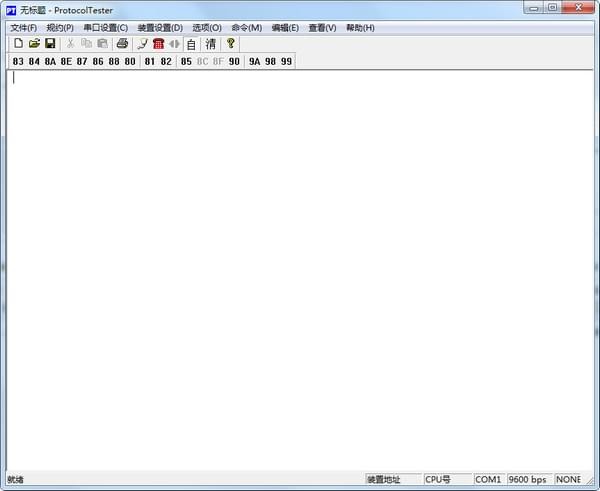Click the connect cable icon
600x491 pixels.
[x=142, y=44]
